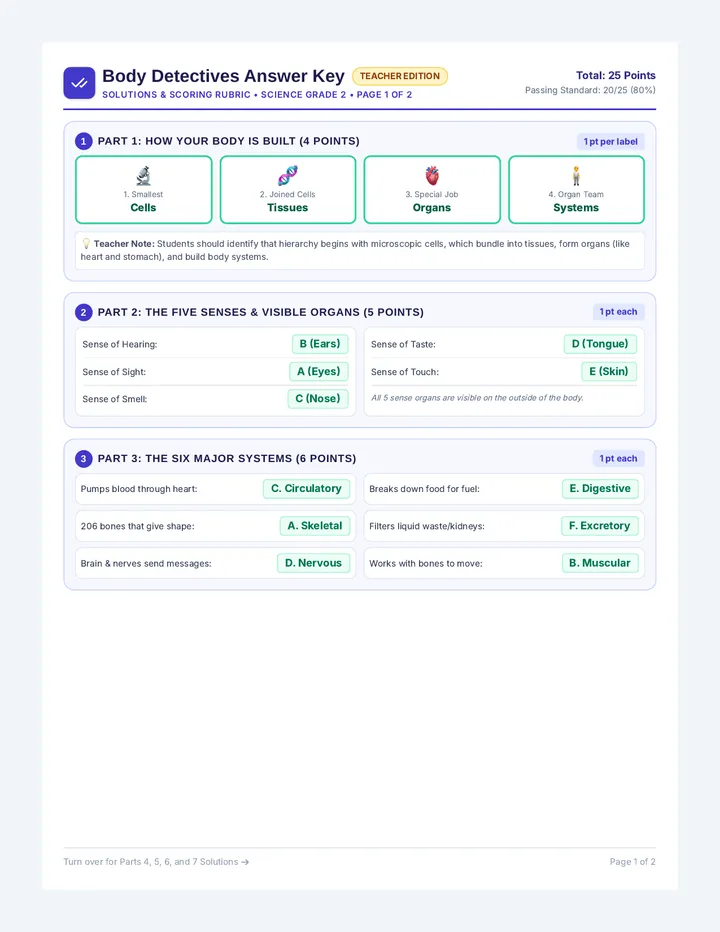Select the Tissues answer card
720x932 pixels.
[x=288, y=190]
